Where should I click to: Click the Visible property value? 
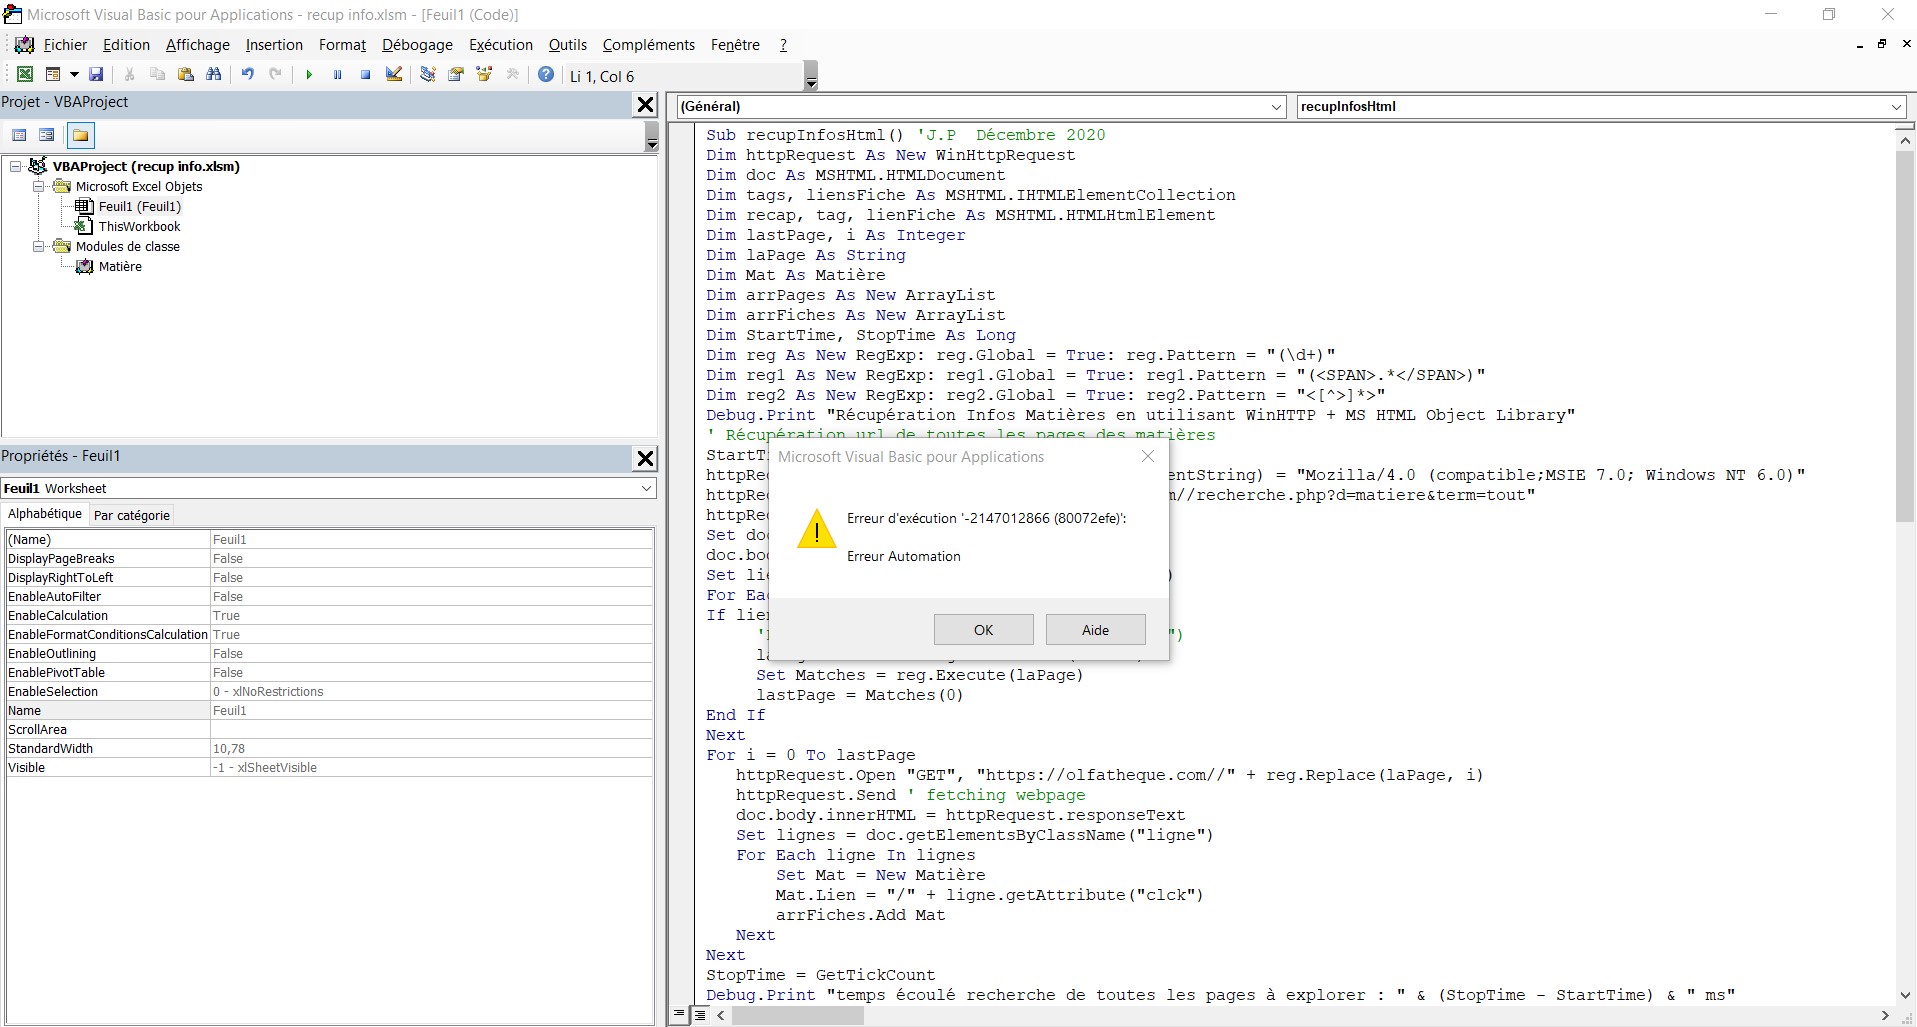[x=431, y=767]
